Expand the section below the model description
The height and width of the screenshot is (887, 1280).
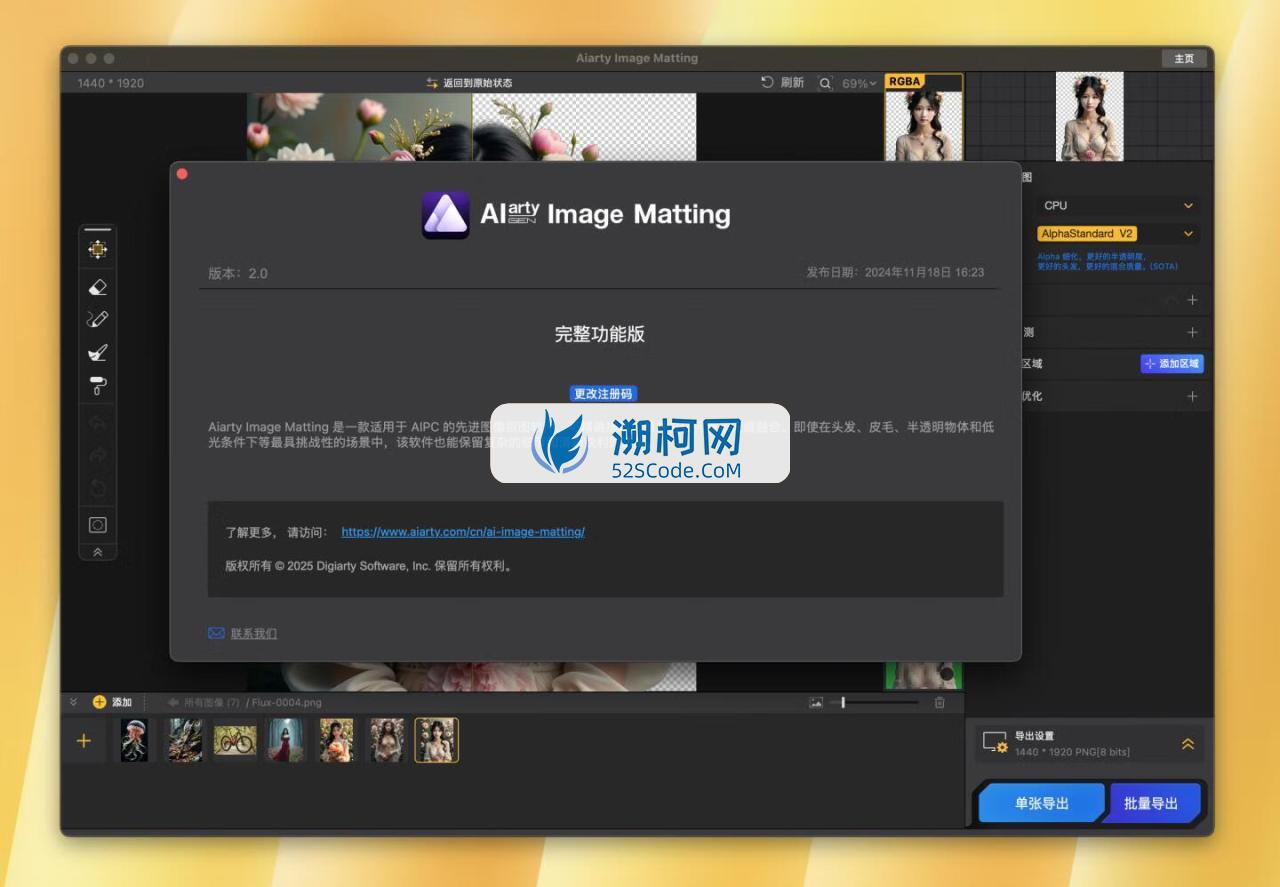(x=1192, y=300)
